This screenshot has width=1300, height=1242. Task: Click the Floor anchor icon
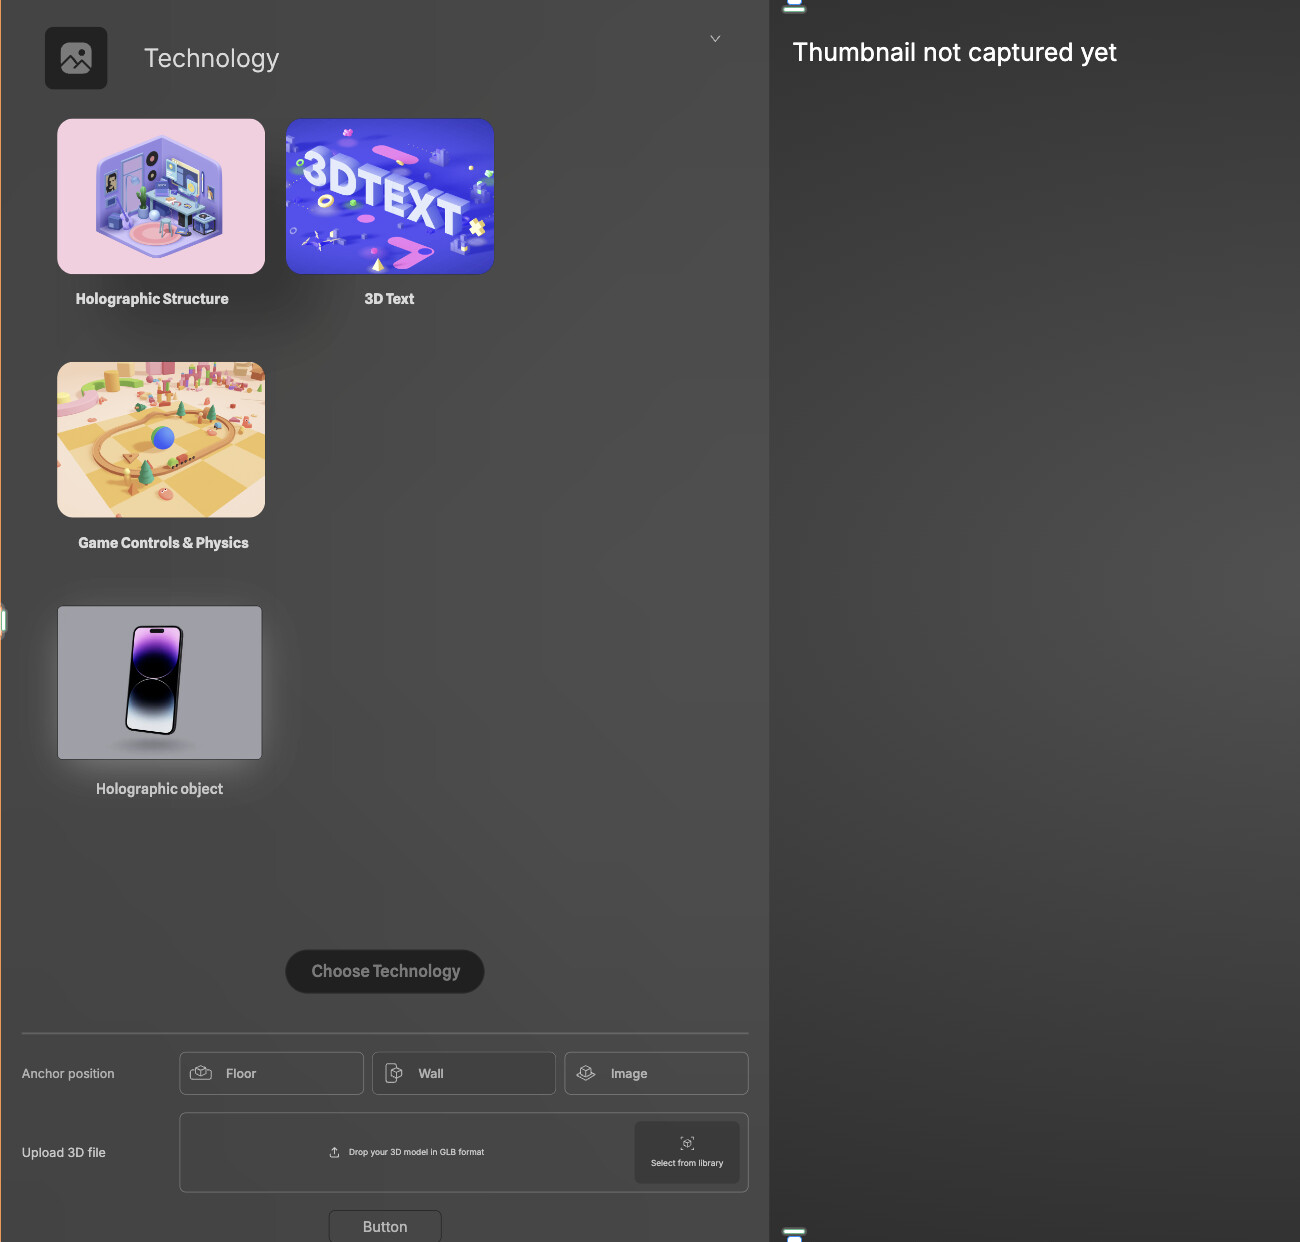(201, 1073)
